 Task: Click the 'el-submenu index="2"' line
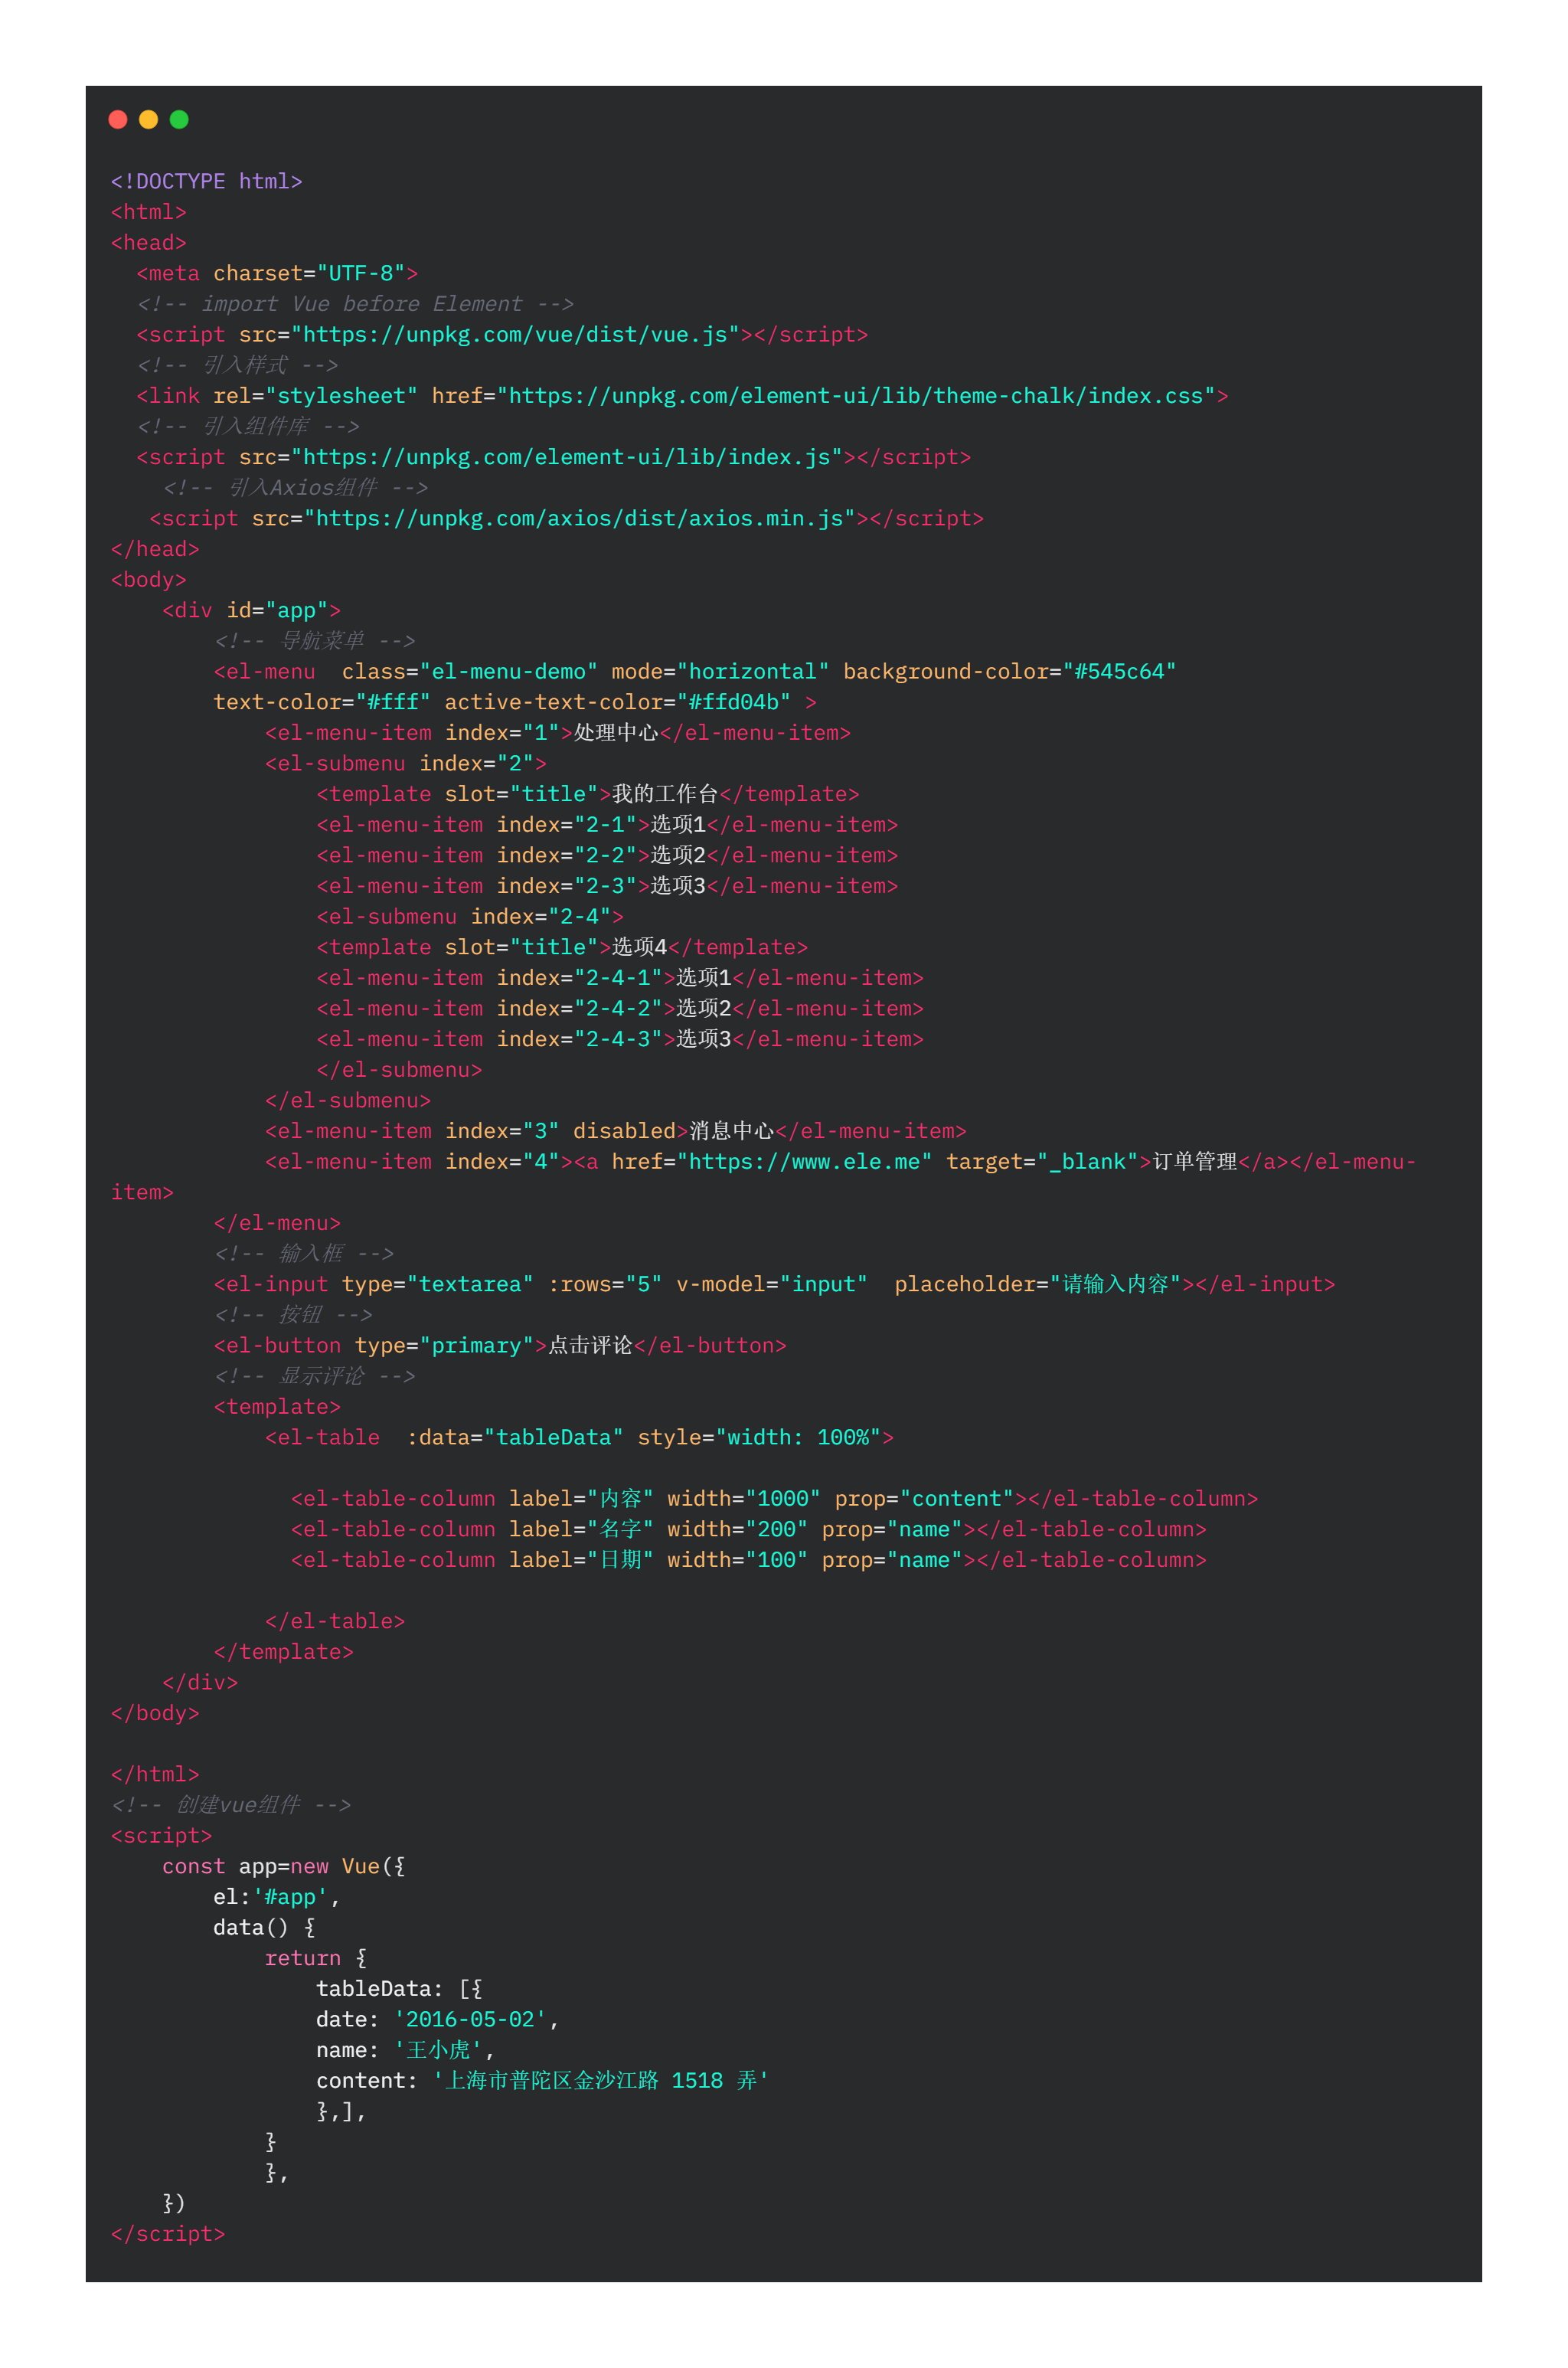click(x=406, y=764)
